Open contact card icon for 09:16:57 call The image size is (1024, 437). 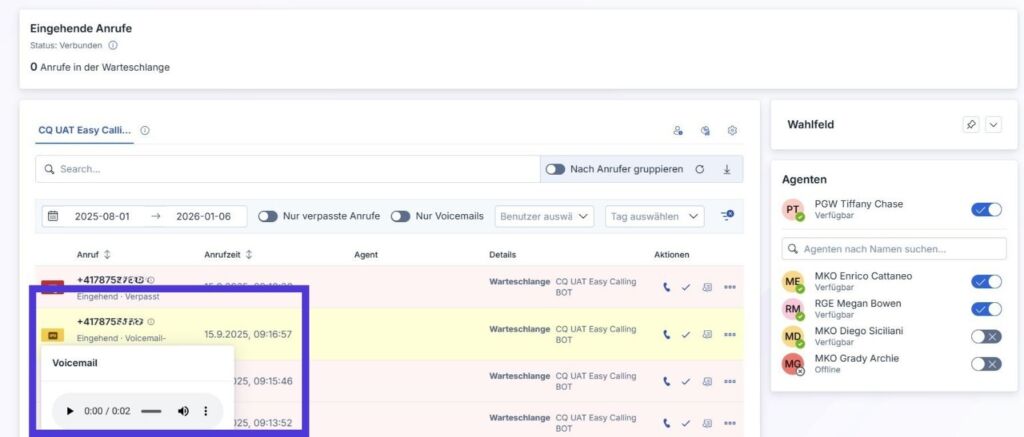tap(707, 334)
